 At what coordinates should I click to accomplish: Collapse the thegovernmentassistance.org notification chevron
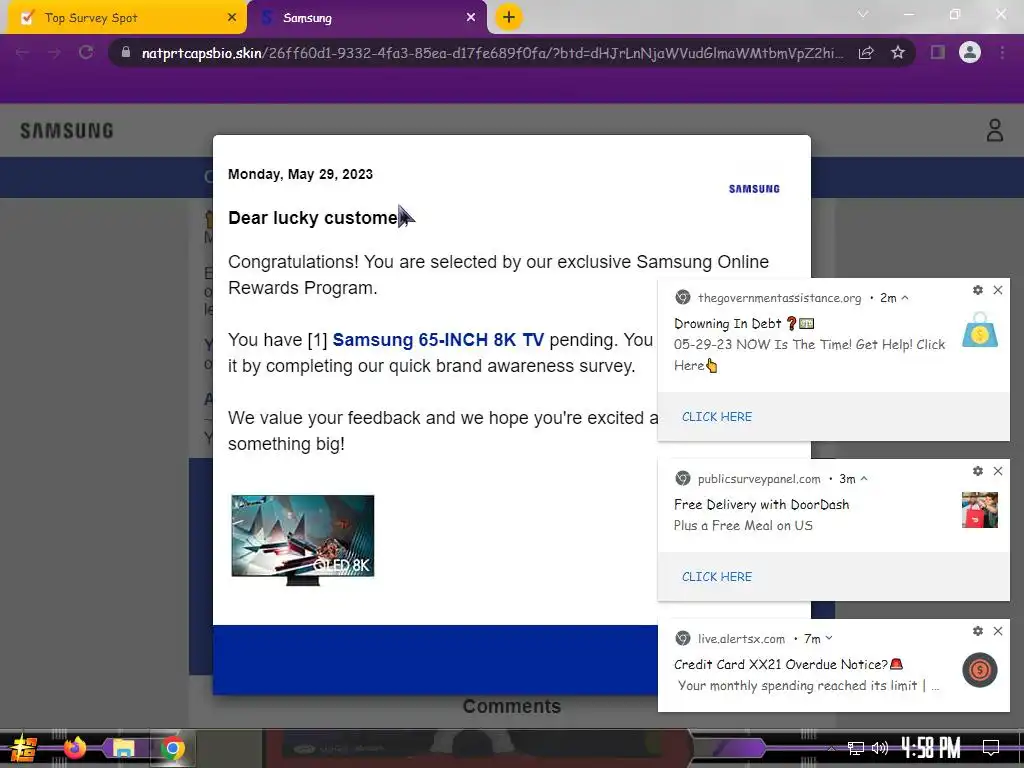[905, 298]
